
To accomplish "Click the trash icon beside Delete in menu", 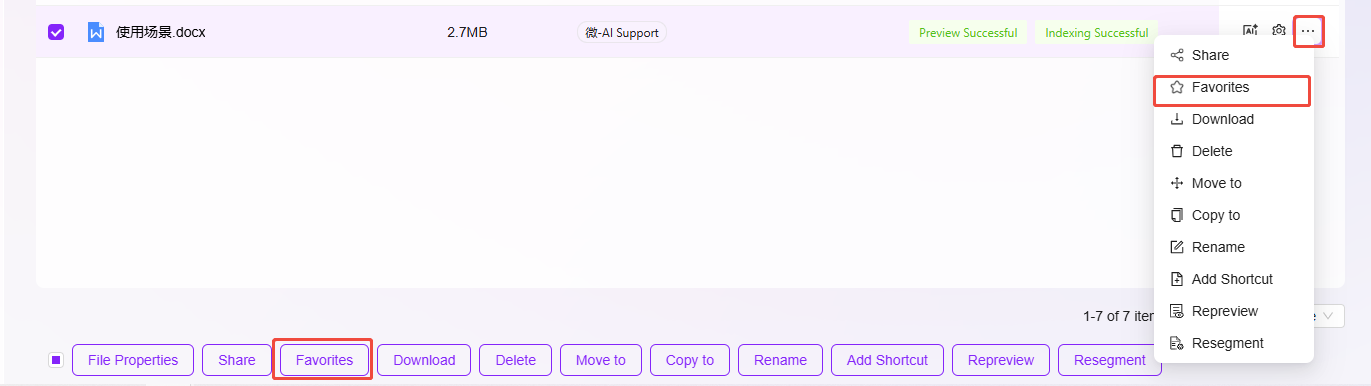I will click(x=1177, y=151).
